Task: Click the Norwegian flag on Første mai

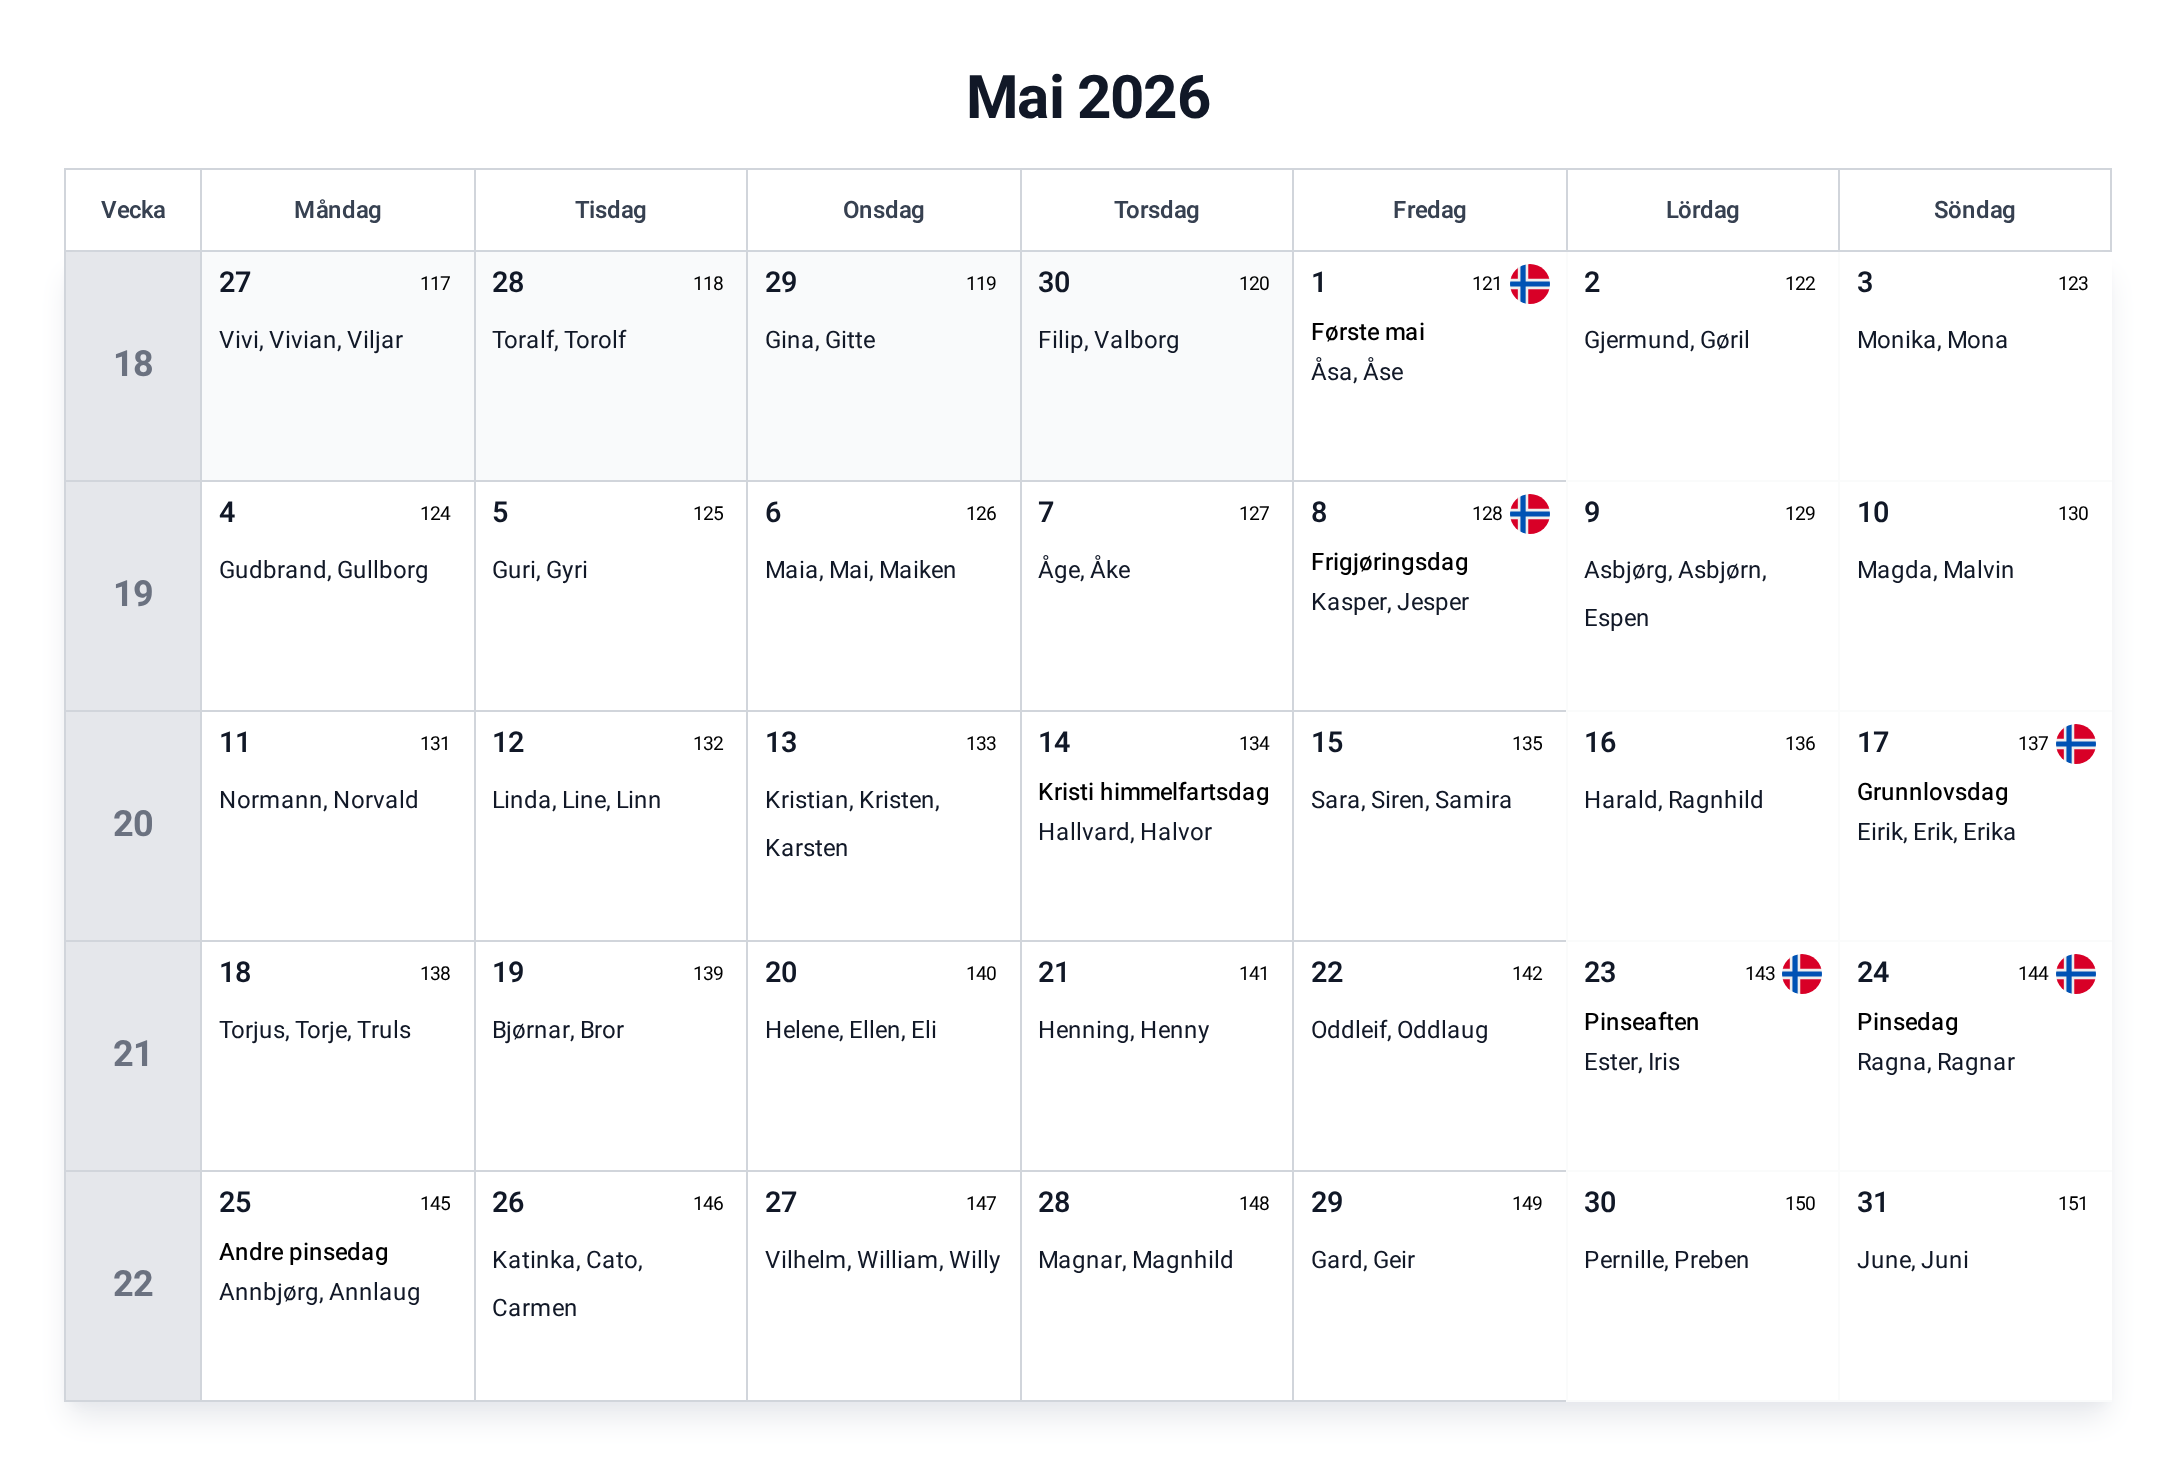Action: [x=1529, y=284]
